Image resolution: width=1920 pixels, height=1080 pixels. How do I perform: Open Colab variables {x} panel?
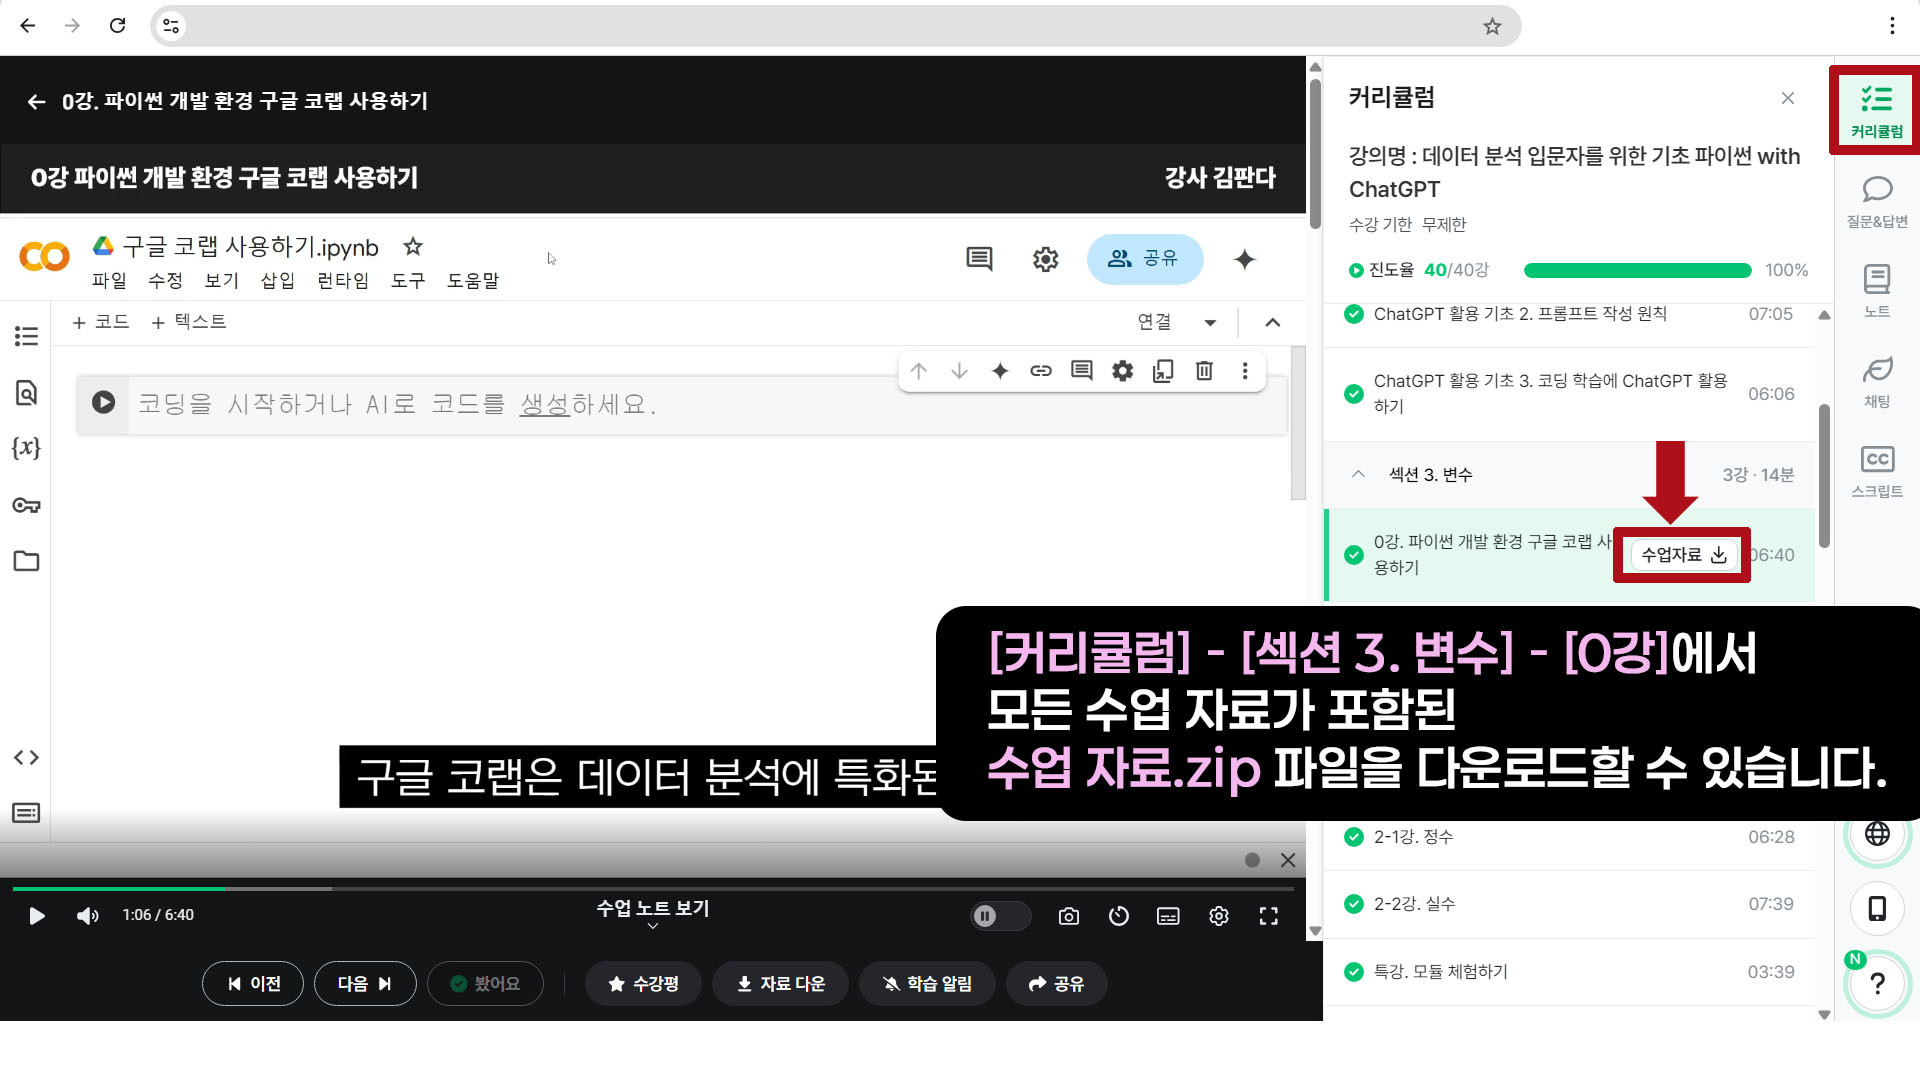(x=26, y=448)
